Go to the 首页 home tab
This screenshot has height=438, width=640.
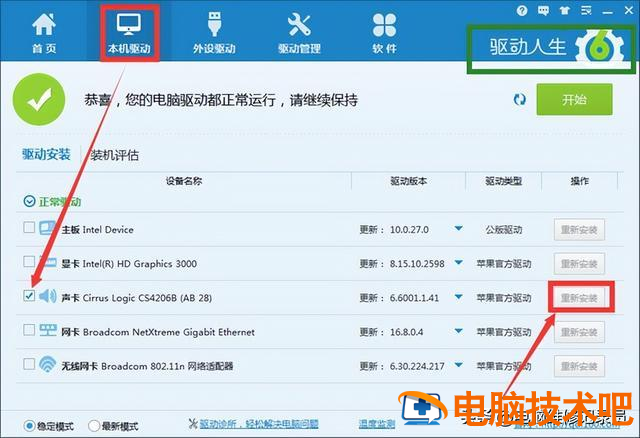44,34
